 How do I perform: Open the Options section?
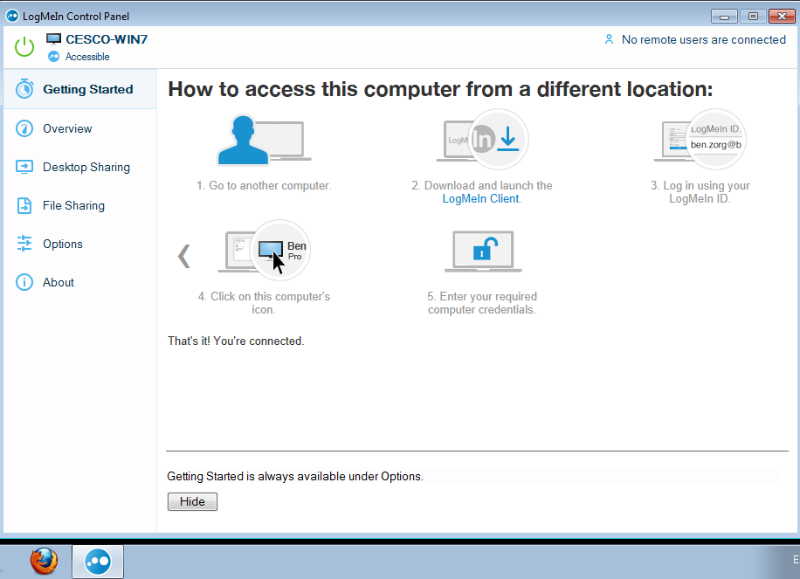coord(62,244)
